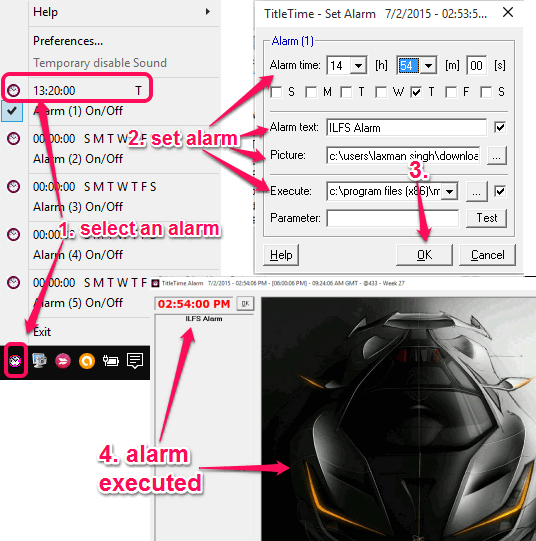
Task: Click the Alarm text input field
Action: pyautogui.click(x=406, y=128)
